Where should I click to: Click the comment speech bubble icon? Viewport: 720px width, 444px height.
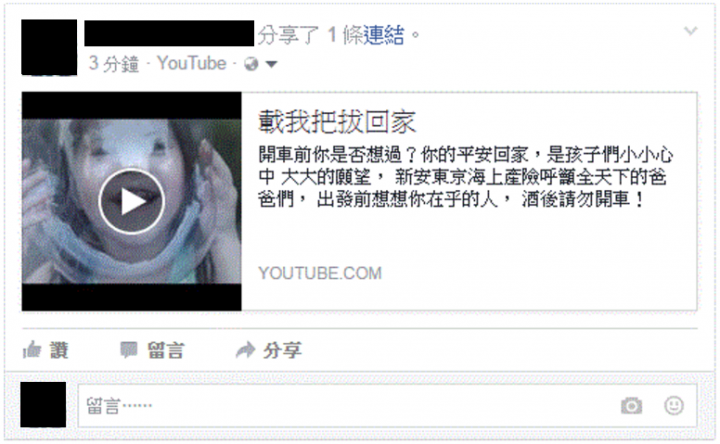coord(129,350)
